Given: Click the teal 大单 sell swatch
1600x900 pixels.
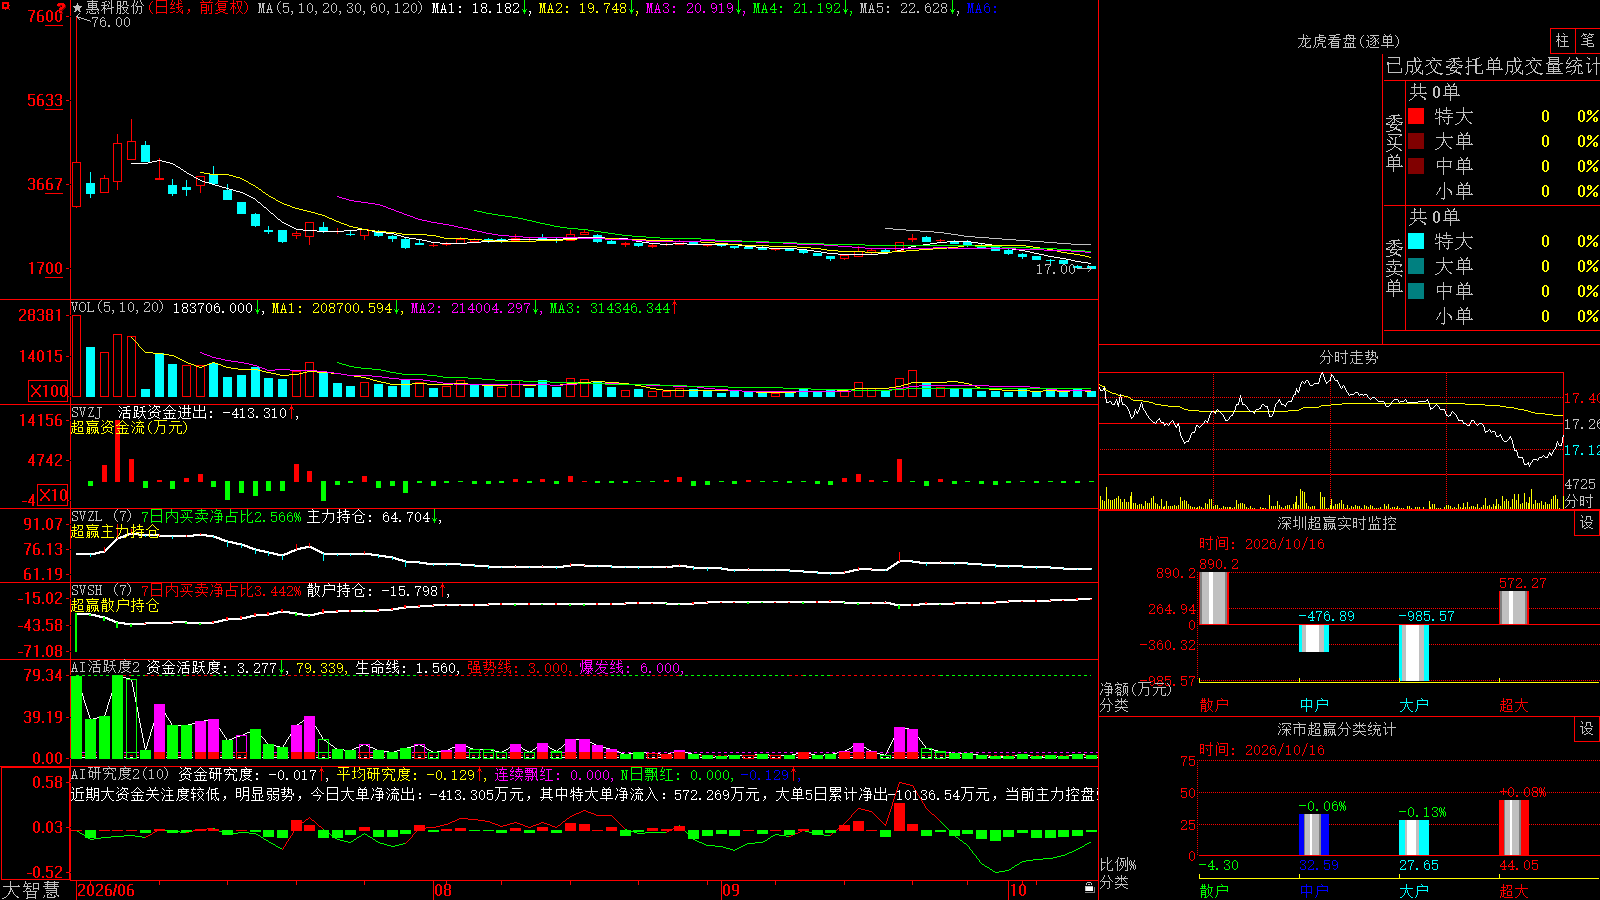Looking at the screenshot, I should 1416,266.
